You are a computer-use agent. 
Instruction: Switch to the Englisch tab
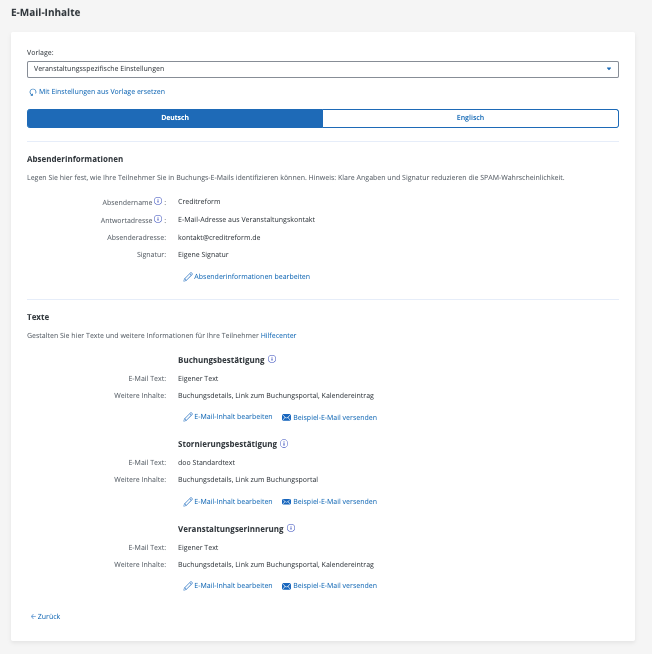coord(470,118)
